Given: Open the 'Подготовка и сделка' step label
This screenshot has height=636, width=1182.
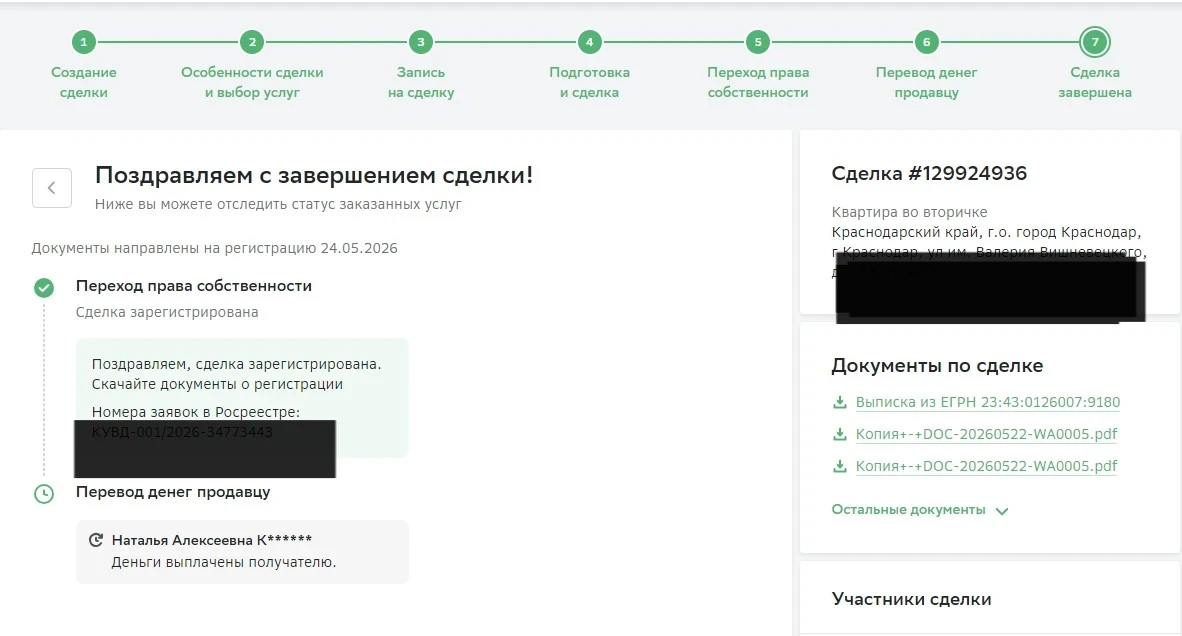Looking at the screenshot, I should click(x=589, y=82).
